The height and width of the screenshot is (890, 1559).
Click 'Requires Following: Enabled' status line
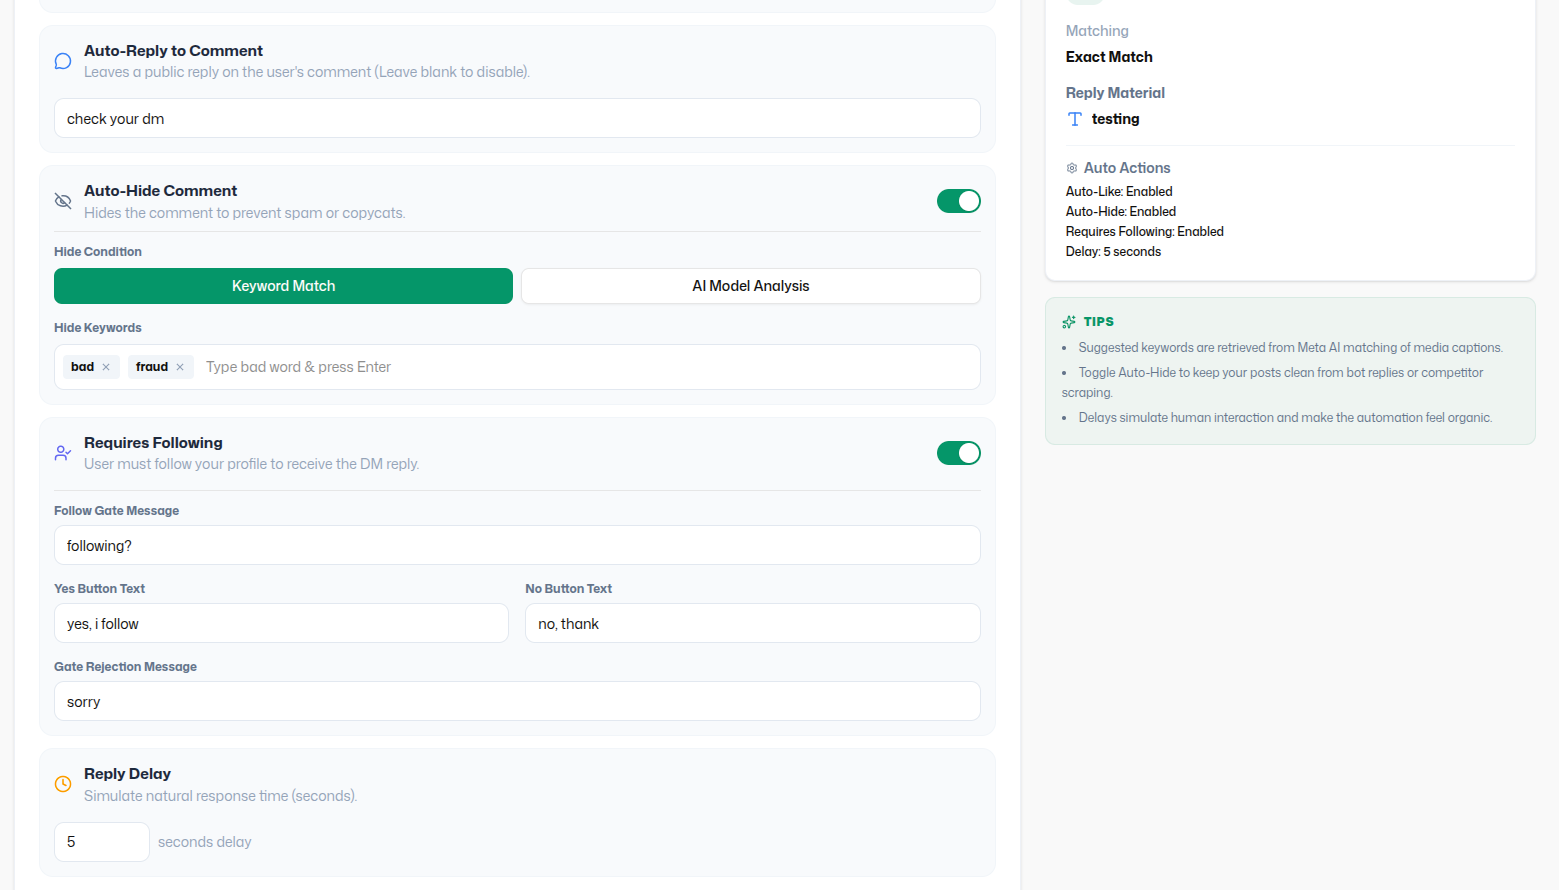pos(1145,231)
